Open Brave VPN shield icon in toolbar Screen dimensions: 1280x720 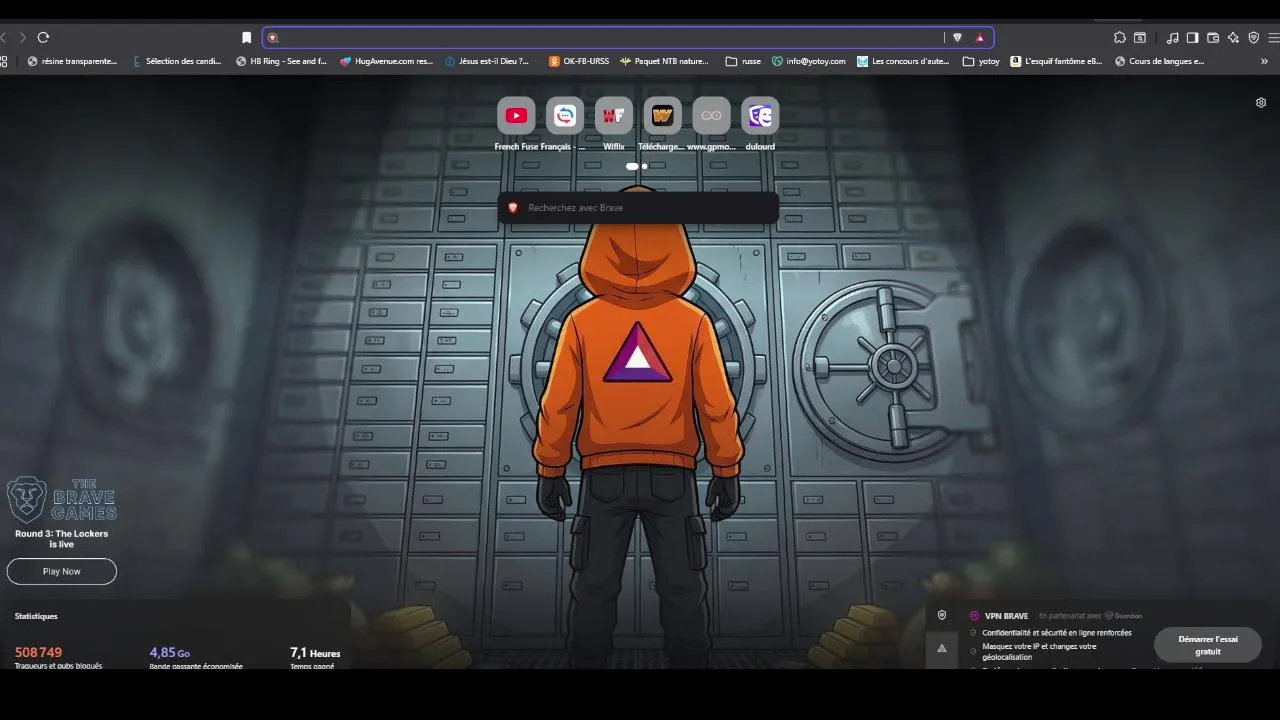(x=1254, y=37)
